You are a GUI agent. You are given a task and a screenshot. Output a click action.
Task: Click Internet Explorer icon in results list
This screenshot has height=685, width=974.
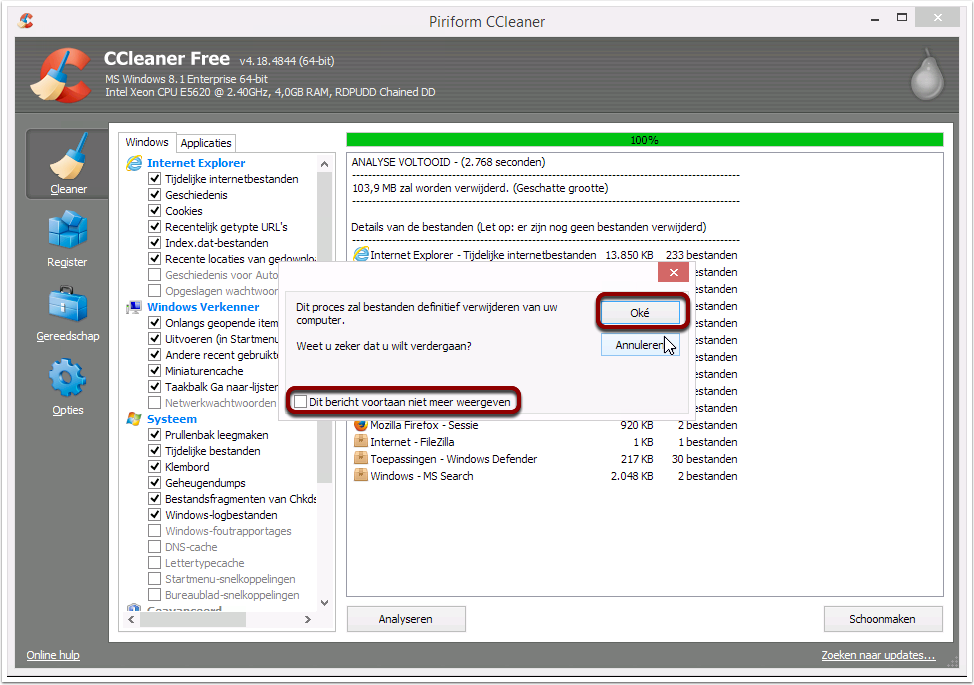coord(360,254)
